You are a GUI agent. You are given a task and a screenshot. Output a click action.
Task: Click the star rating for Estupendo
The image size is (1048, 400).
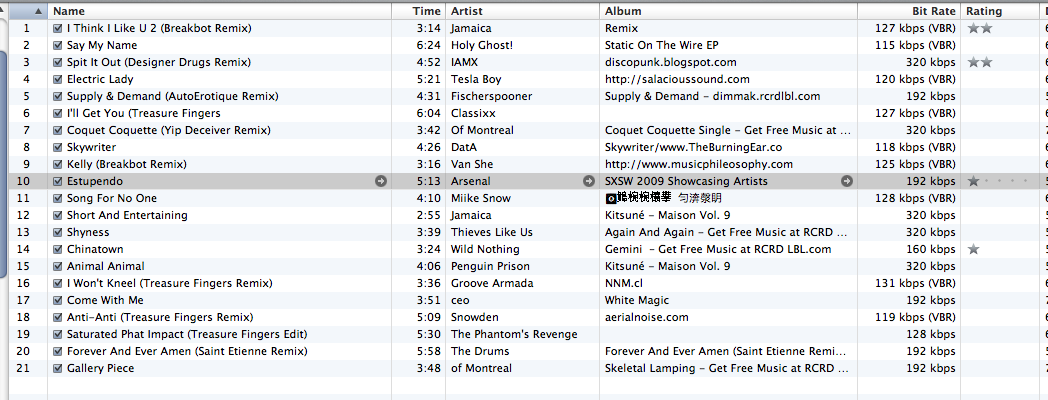(974, 181)
